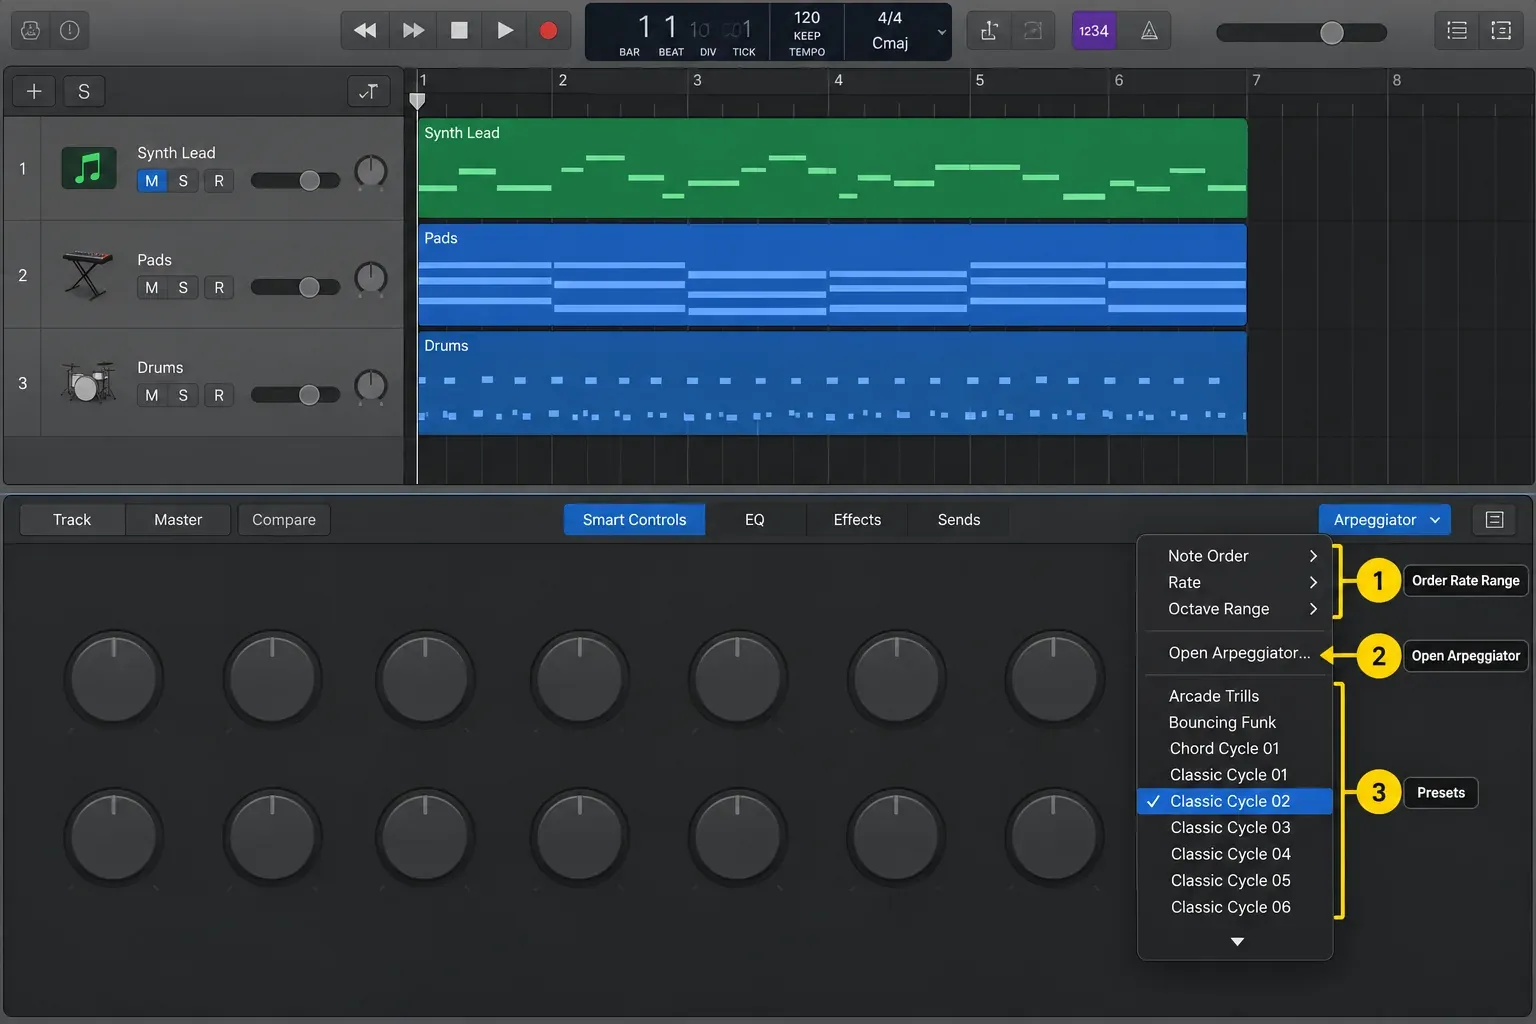The height and width of the screenshot is (1024, 1536).
Task: Click the Compare button
Action: (284, 520)
